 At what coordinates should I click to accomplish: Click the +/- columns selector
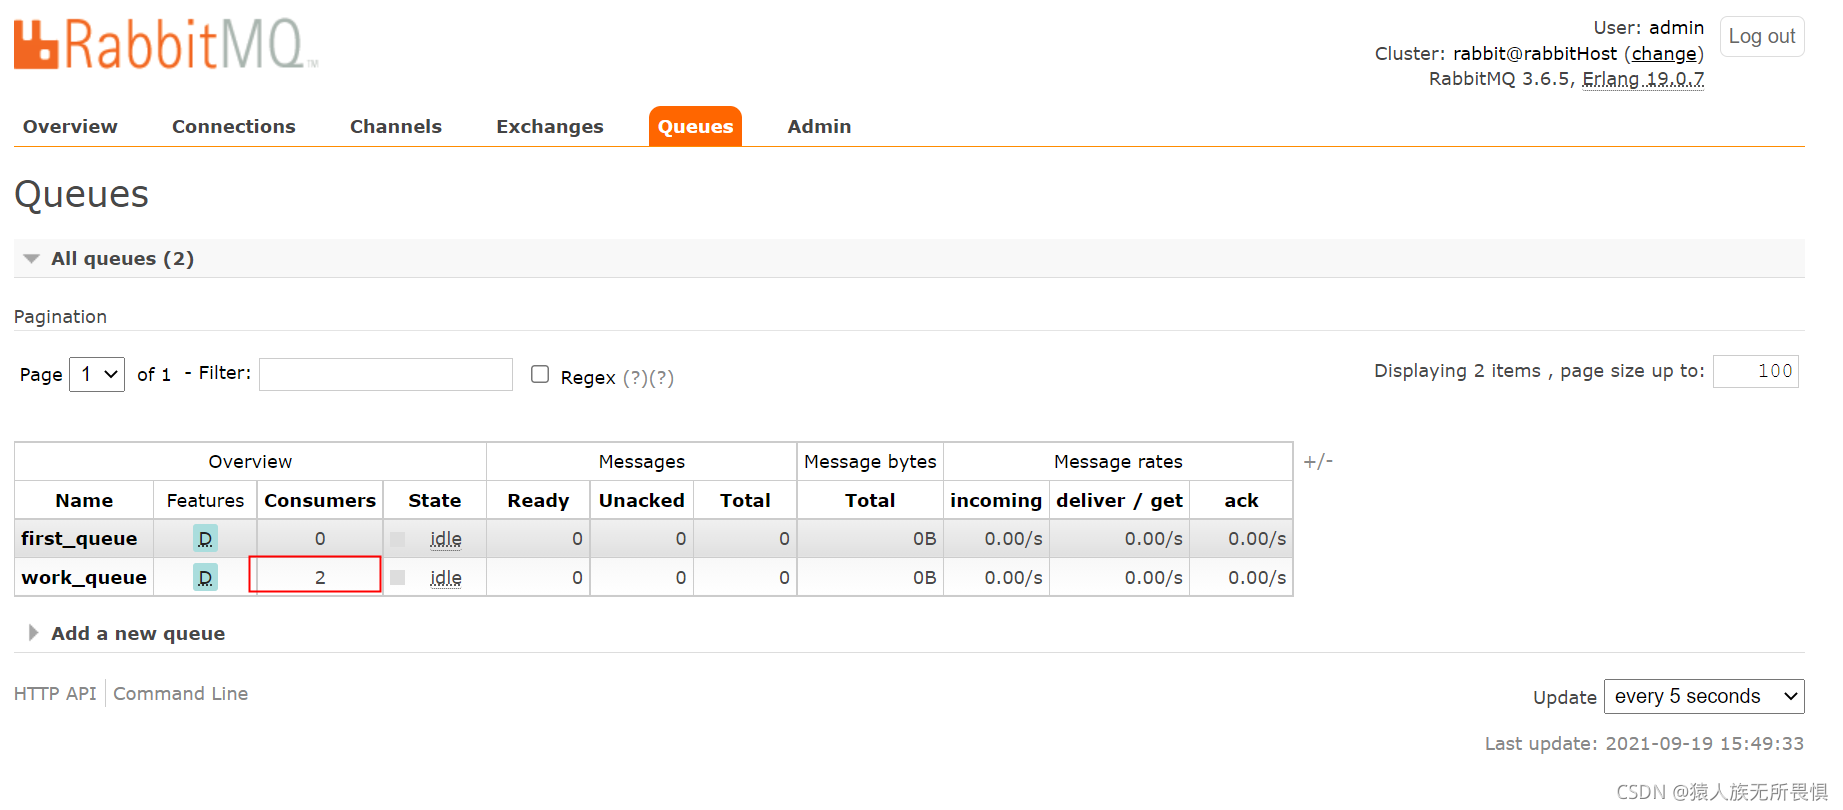pyautogui.click(x=1318, y=461)
